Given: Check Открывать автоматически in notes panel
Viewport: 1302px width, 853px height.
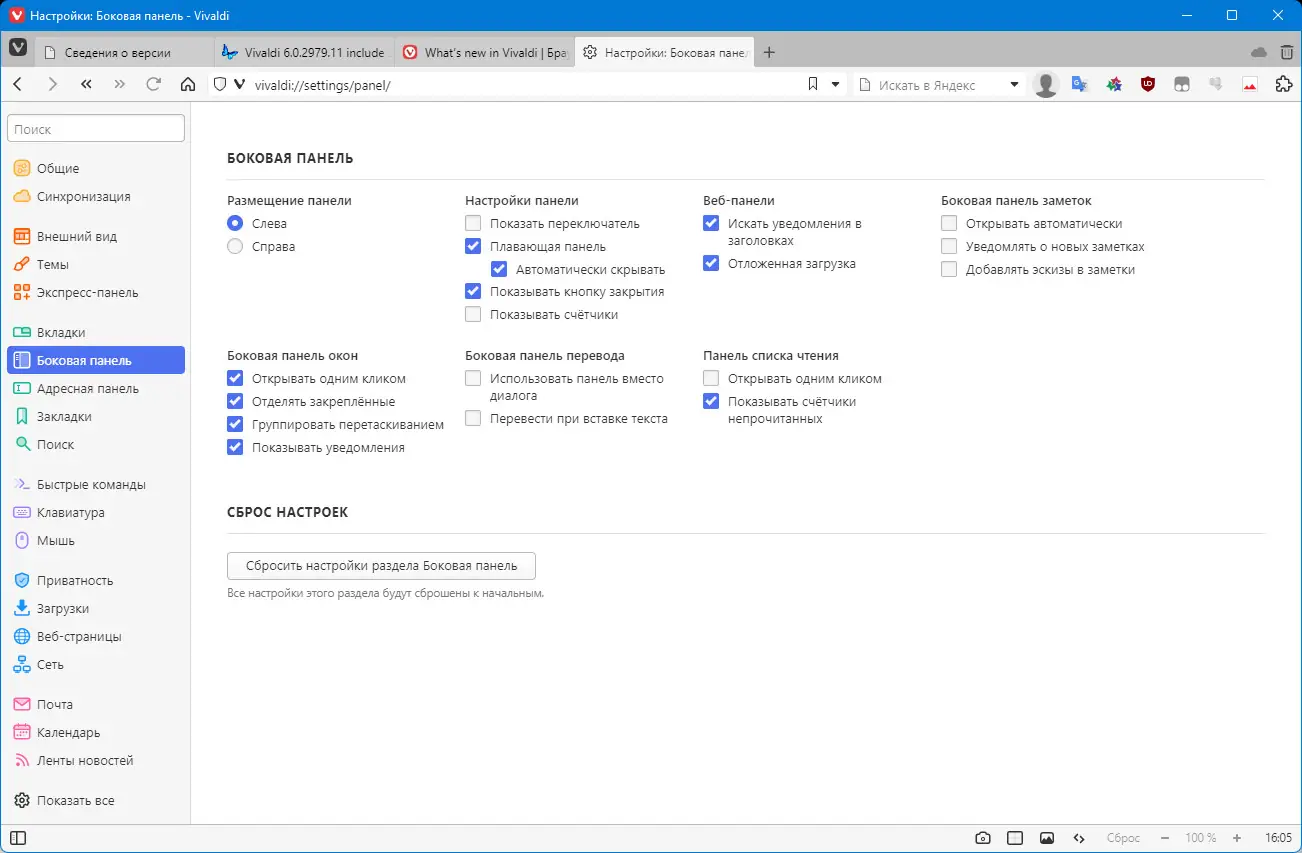Looking at the screenshot, I should tap(949, 223).
